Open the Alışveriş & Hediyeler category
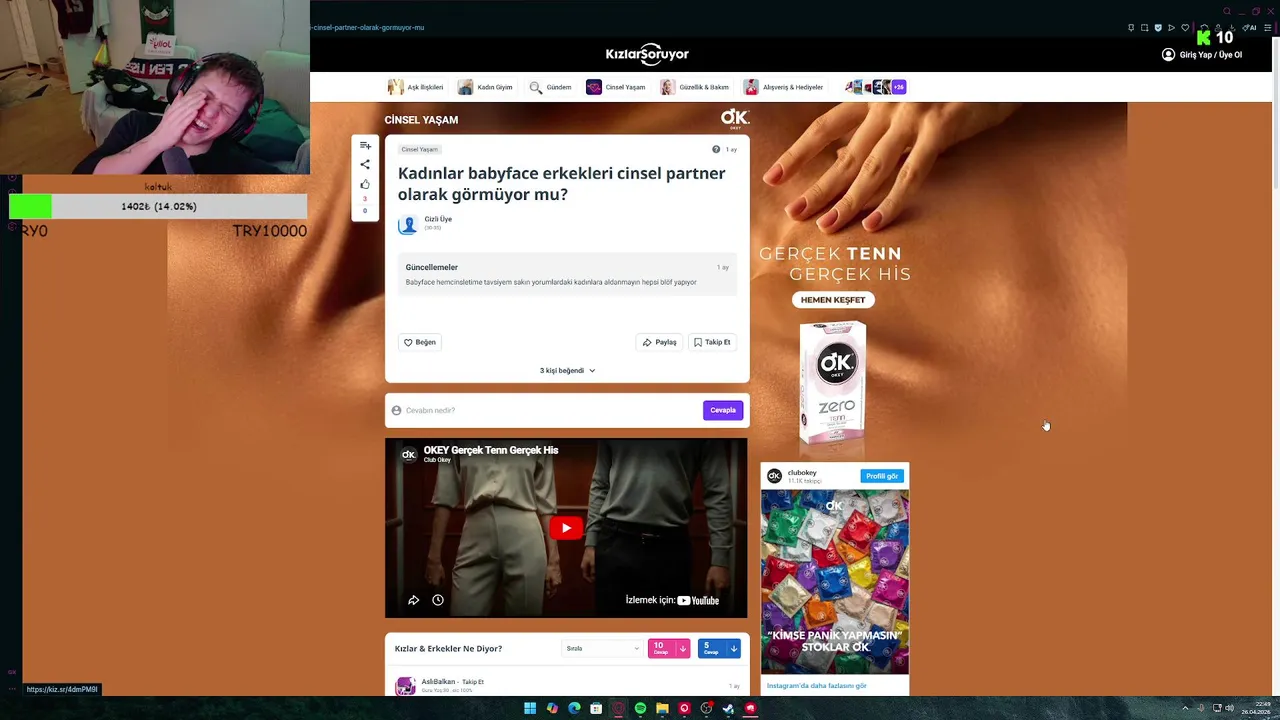Image resolution: width=1280 pixels, height=720 pixels. click(x=783, y=87)
